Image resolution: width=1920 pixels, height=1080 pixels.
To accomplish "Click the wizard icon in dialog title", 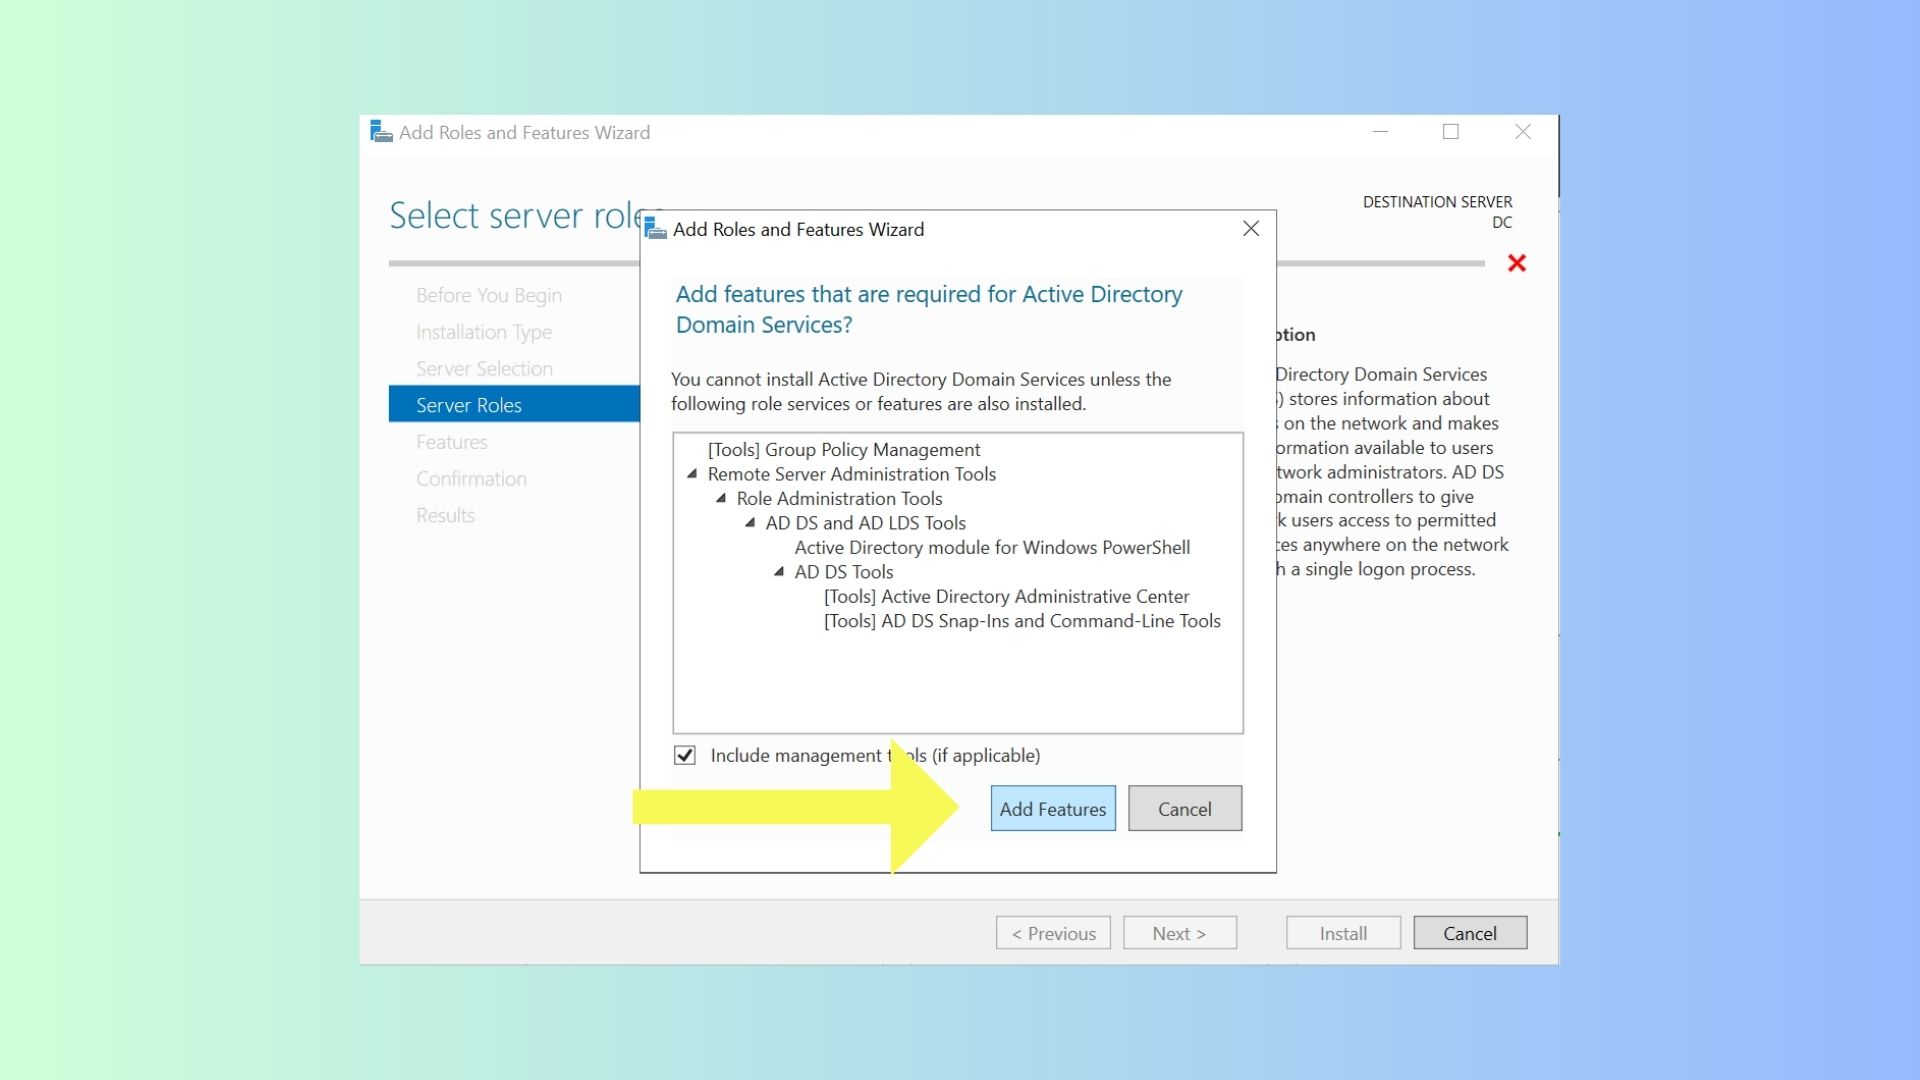I will pyautogui.click(x=656, y=230).
